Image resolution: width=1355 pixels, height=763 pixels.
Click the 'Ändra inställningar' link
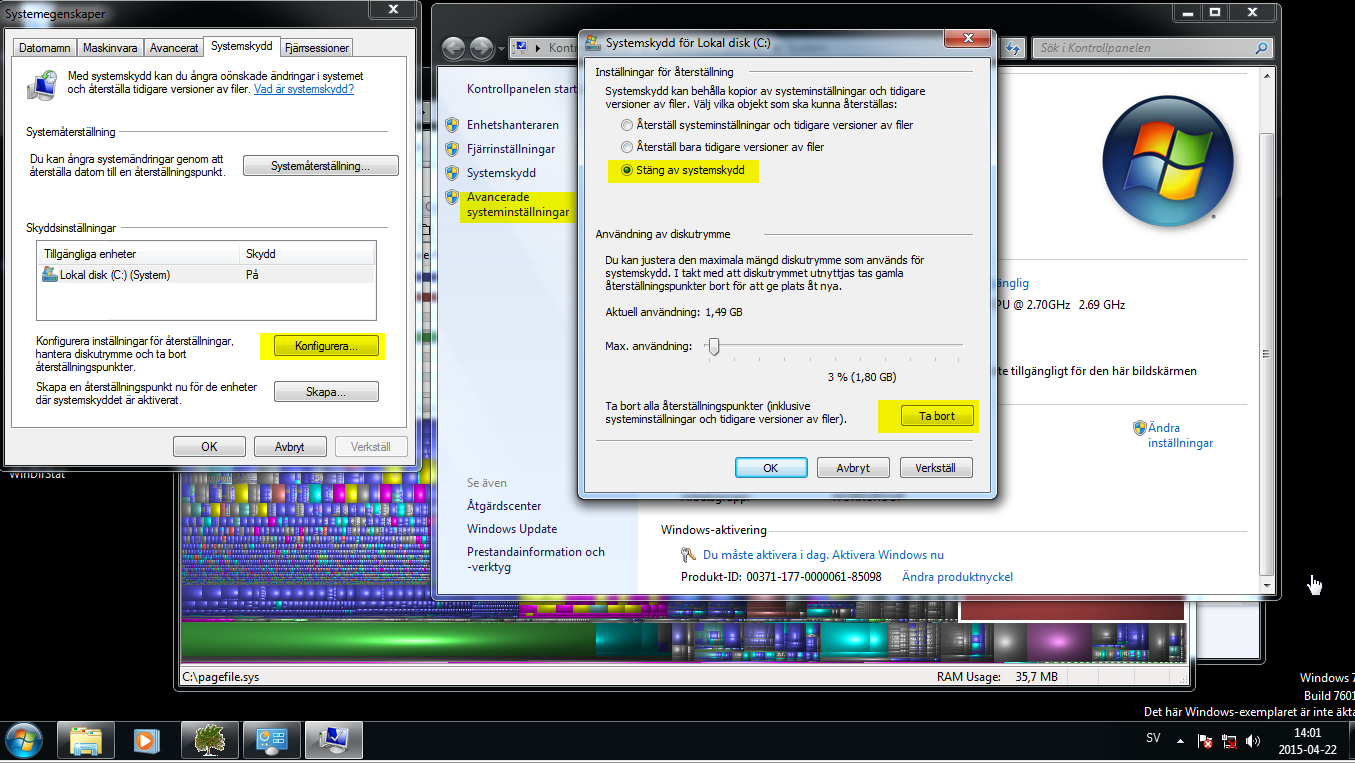coord(1180,435)
